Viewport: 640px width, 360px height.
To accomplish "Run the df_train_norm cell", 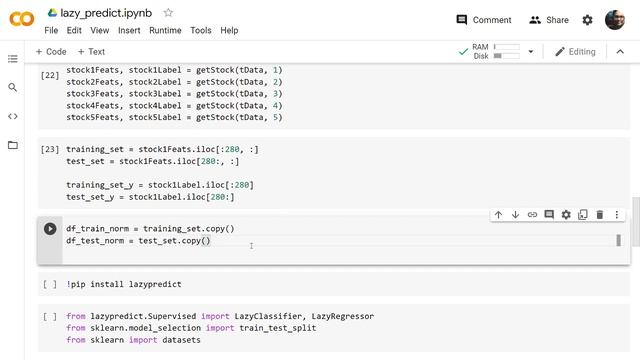I will tap(50, 229).
